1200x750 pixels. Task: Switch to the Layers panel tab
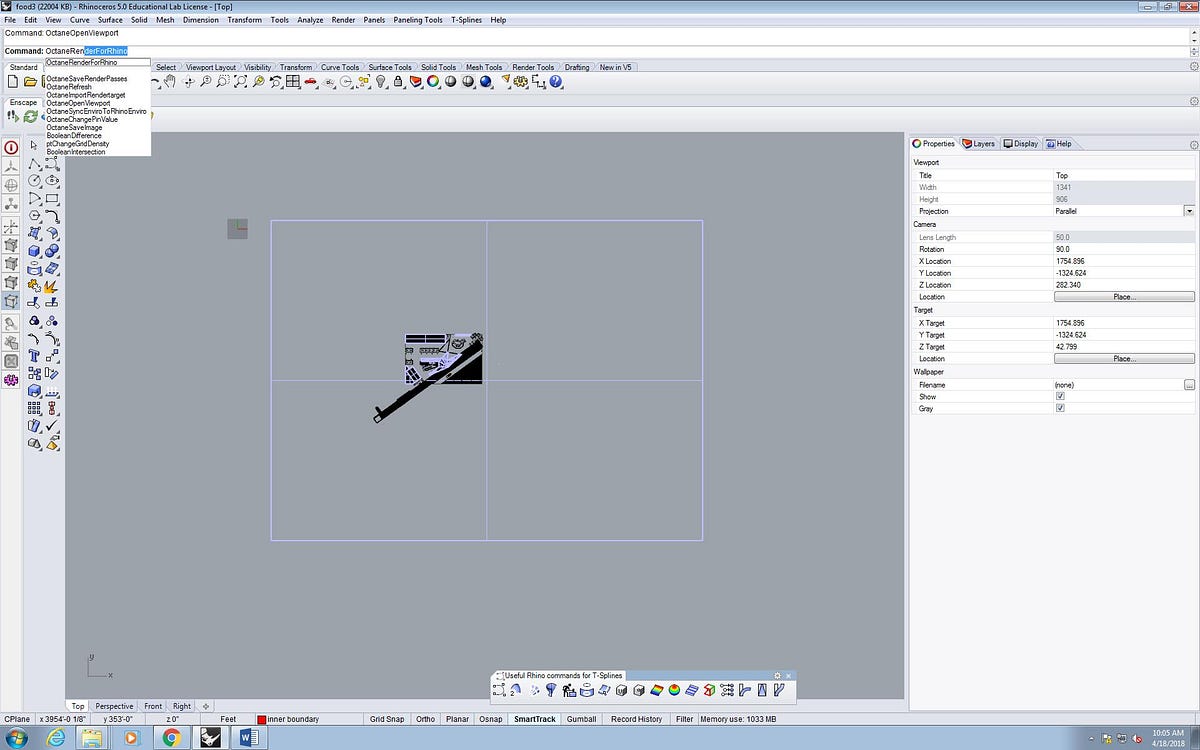(979, 144)
